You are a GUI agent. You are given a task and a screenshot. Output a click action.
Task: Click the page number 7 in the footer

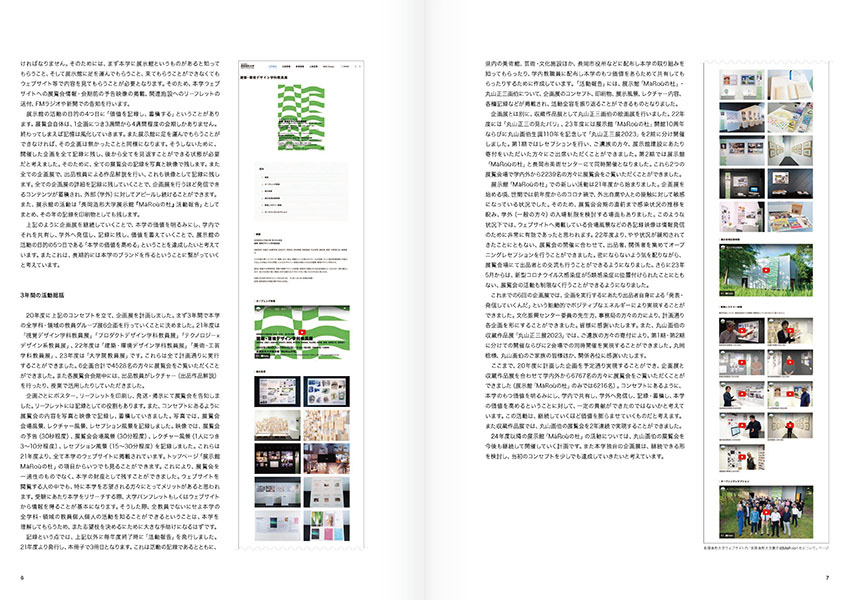pyautogui.click(x=827, y=578)
